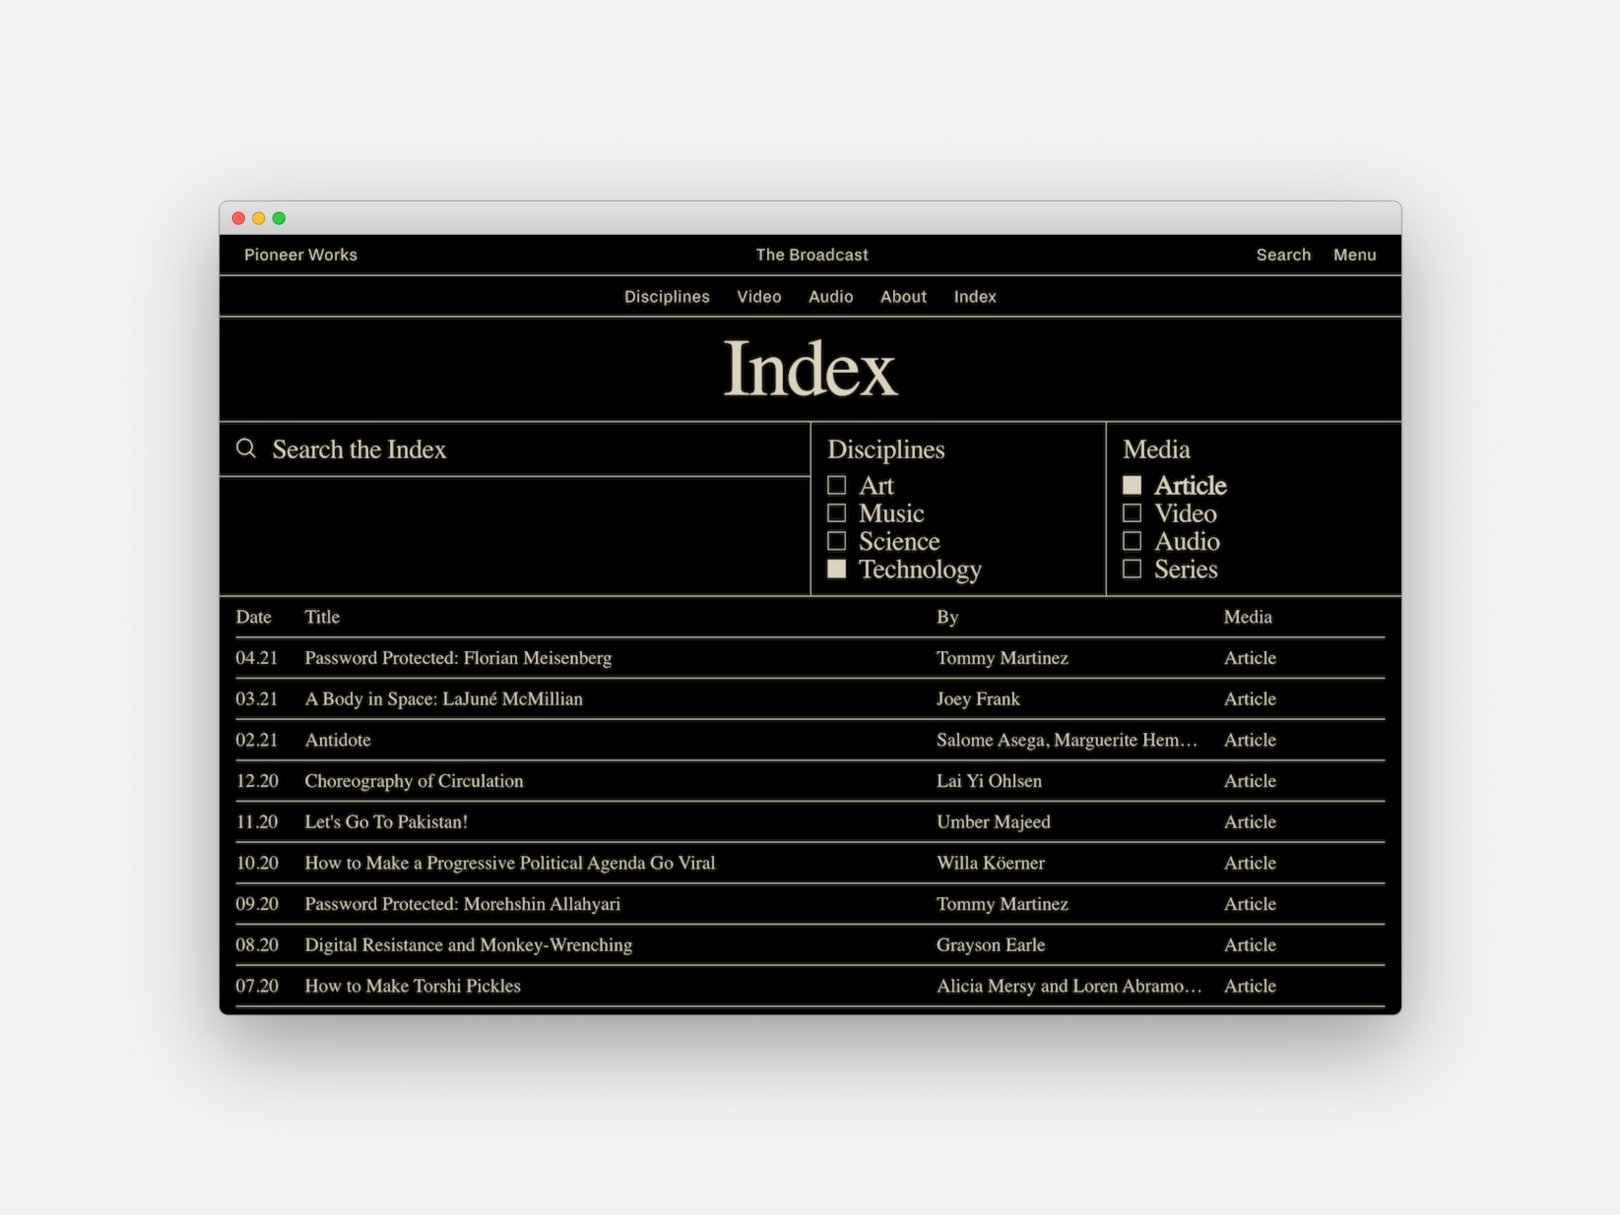The width and height of the screenshot is (1620, 1215).
Task: Open How to Make Torshi Pickles
Action: pos(412,986)
